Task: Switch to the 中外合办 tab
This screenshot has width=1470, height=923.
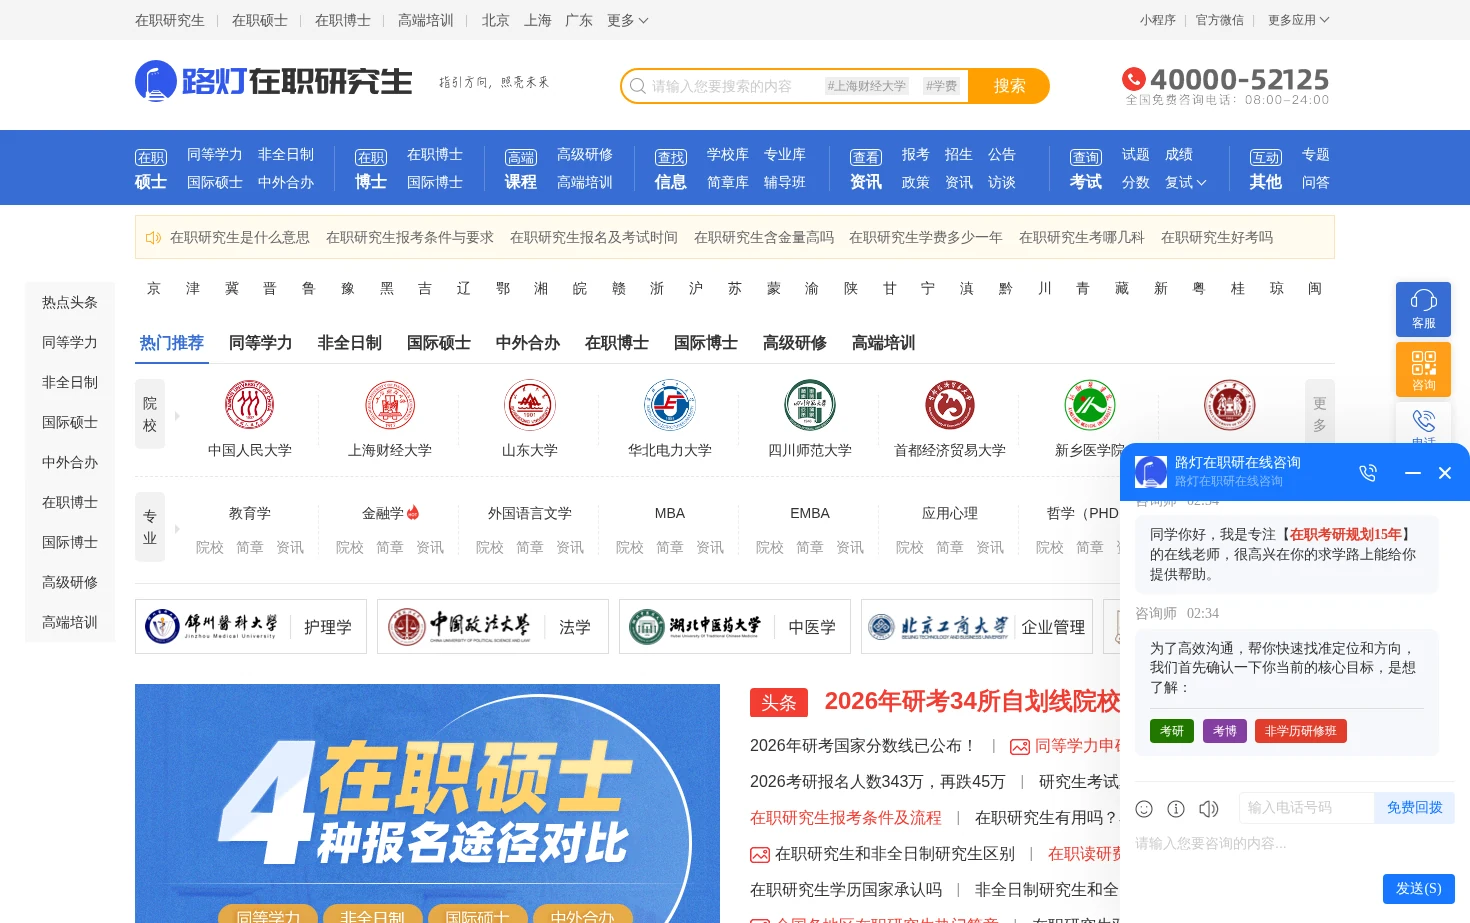Action: (x=528, y=343)
